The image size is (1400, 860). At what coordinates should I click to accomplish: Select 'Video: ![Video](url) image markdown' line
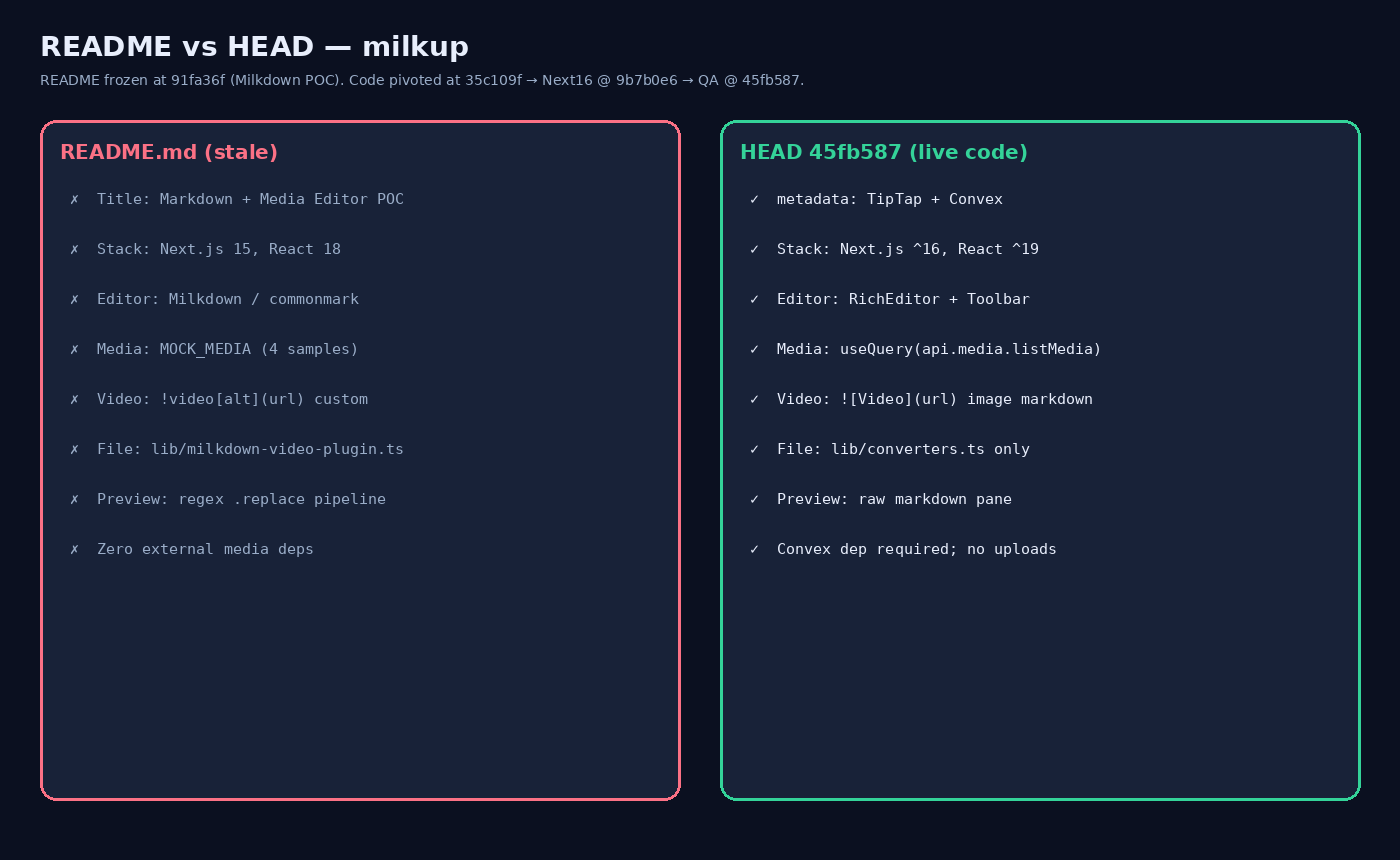[x=935, y=399]
